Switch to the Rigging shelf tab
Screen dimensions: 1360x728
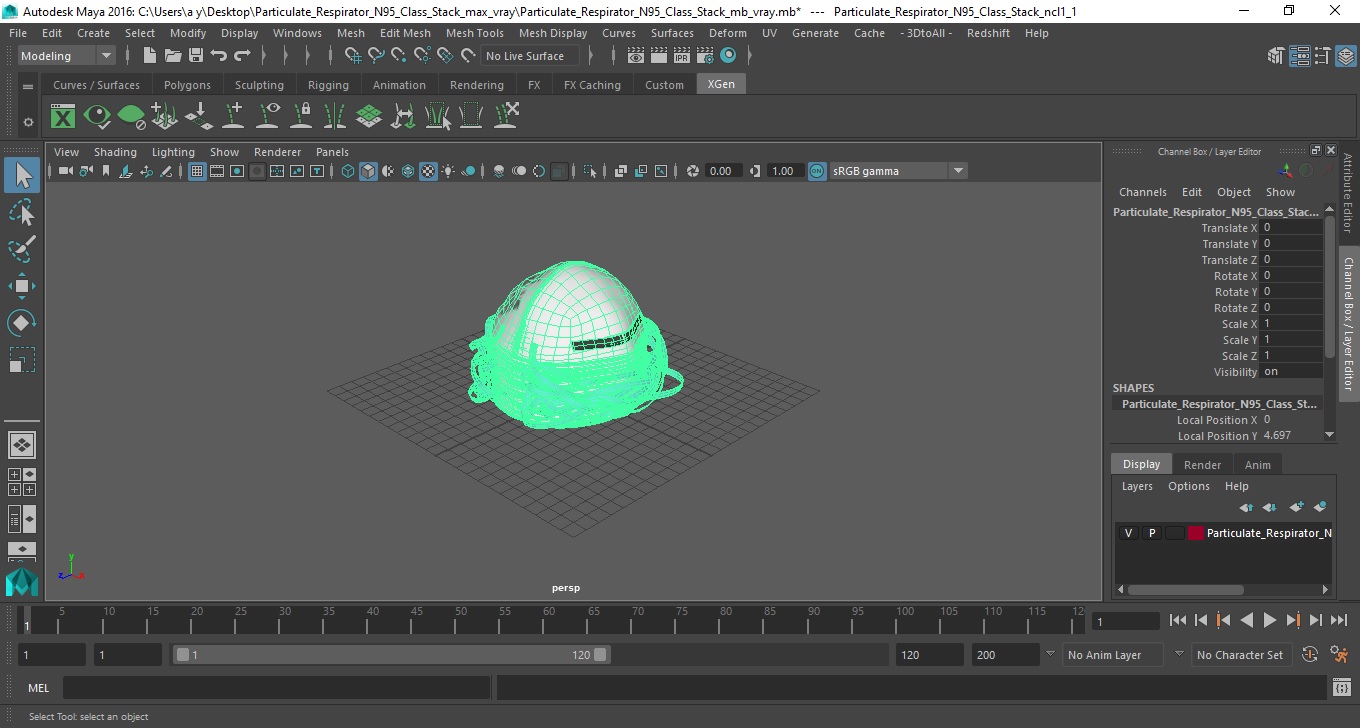(x=328, y=85)
